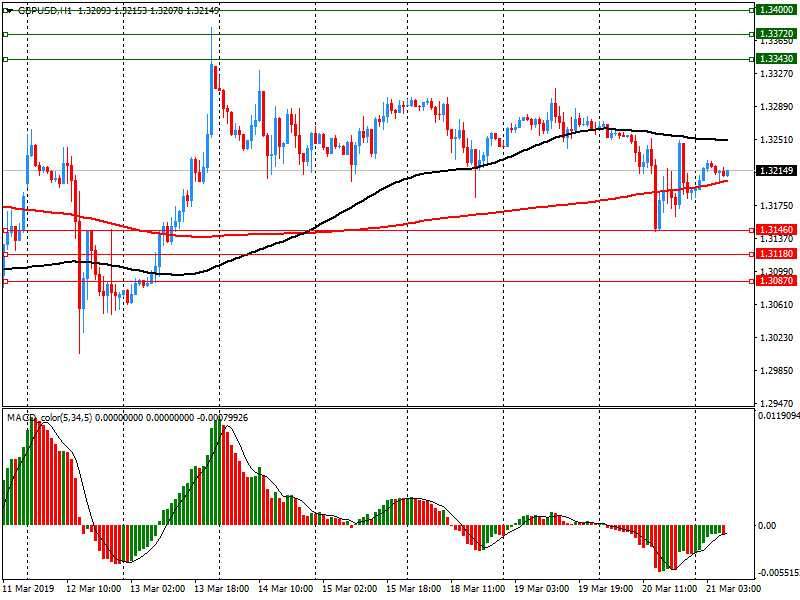
Task: Click the black 1.33430 level price tag
Action: tap(776, 59)
